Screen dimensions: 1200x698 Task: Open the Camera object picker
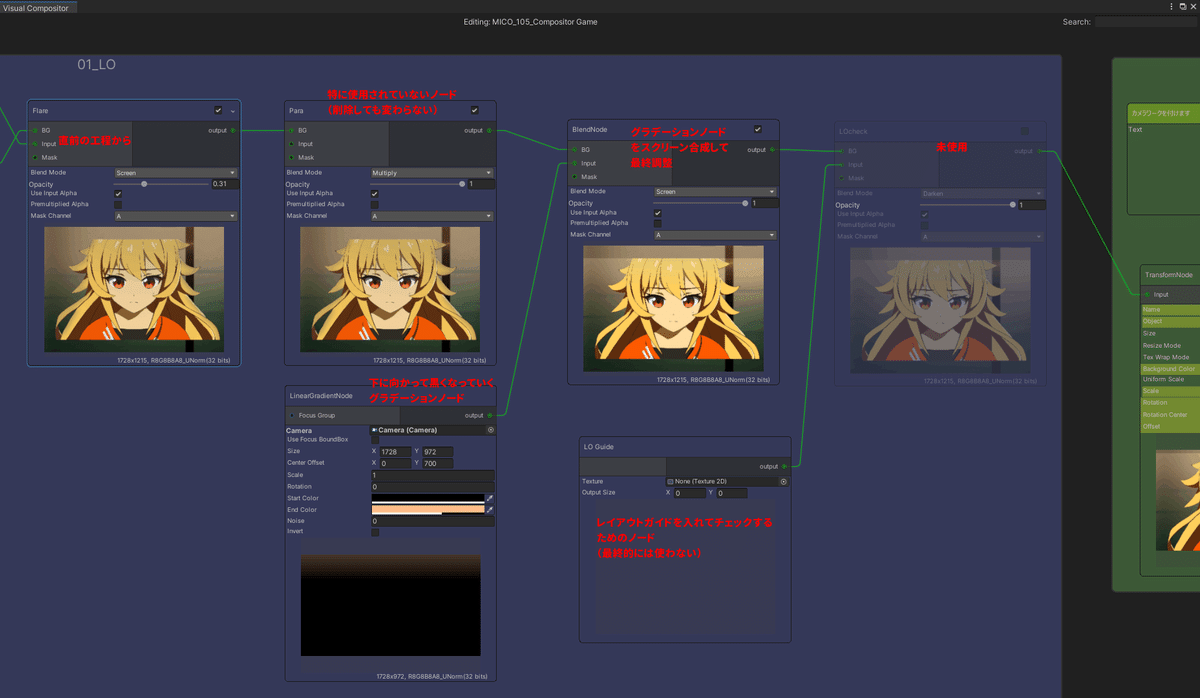491,430
